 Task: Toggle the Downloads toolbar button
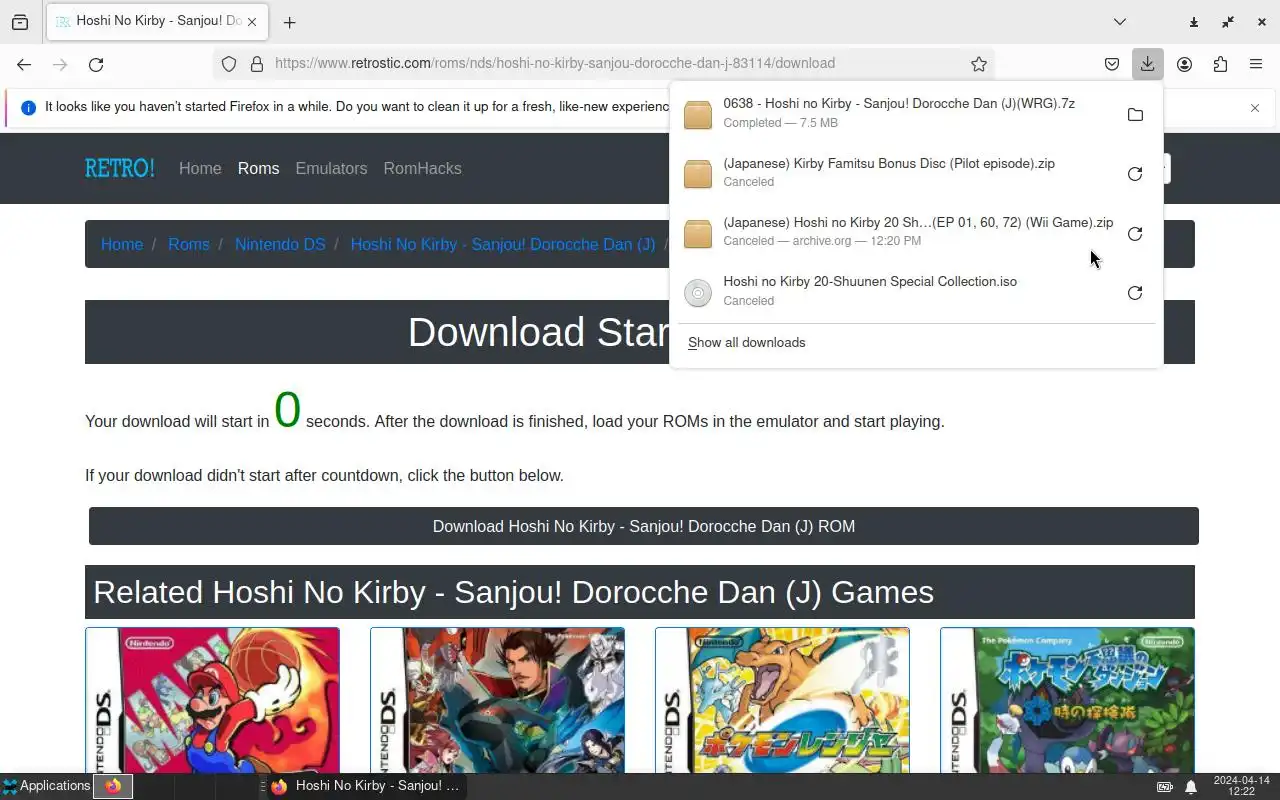pos(1147,64)
